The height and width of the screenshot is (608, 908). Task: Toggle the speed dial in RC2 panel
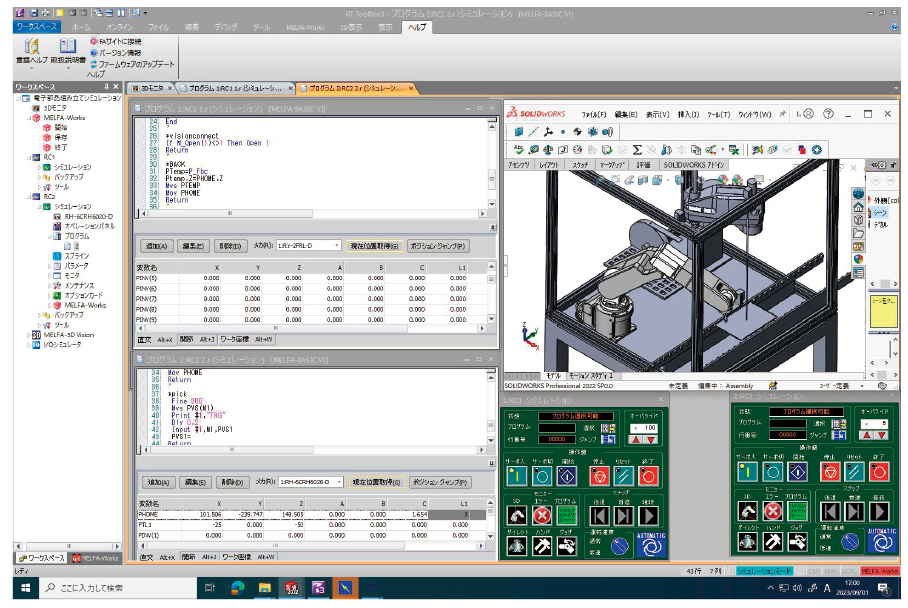pyautogui.click(x=848, y=541)
